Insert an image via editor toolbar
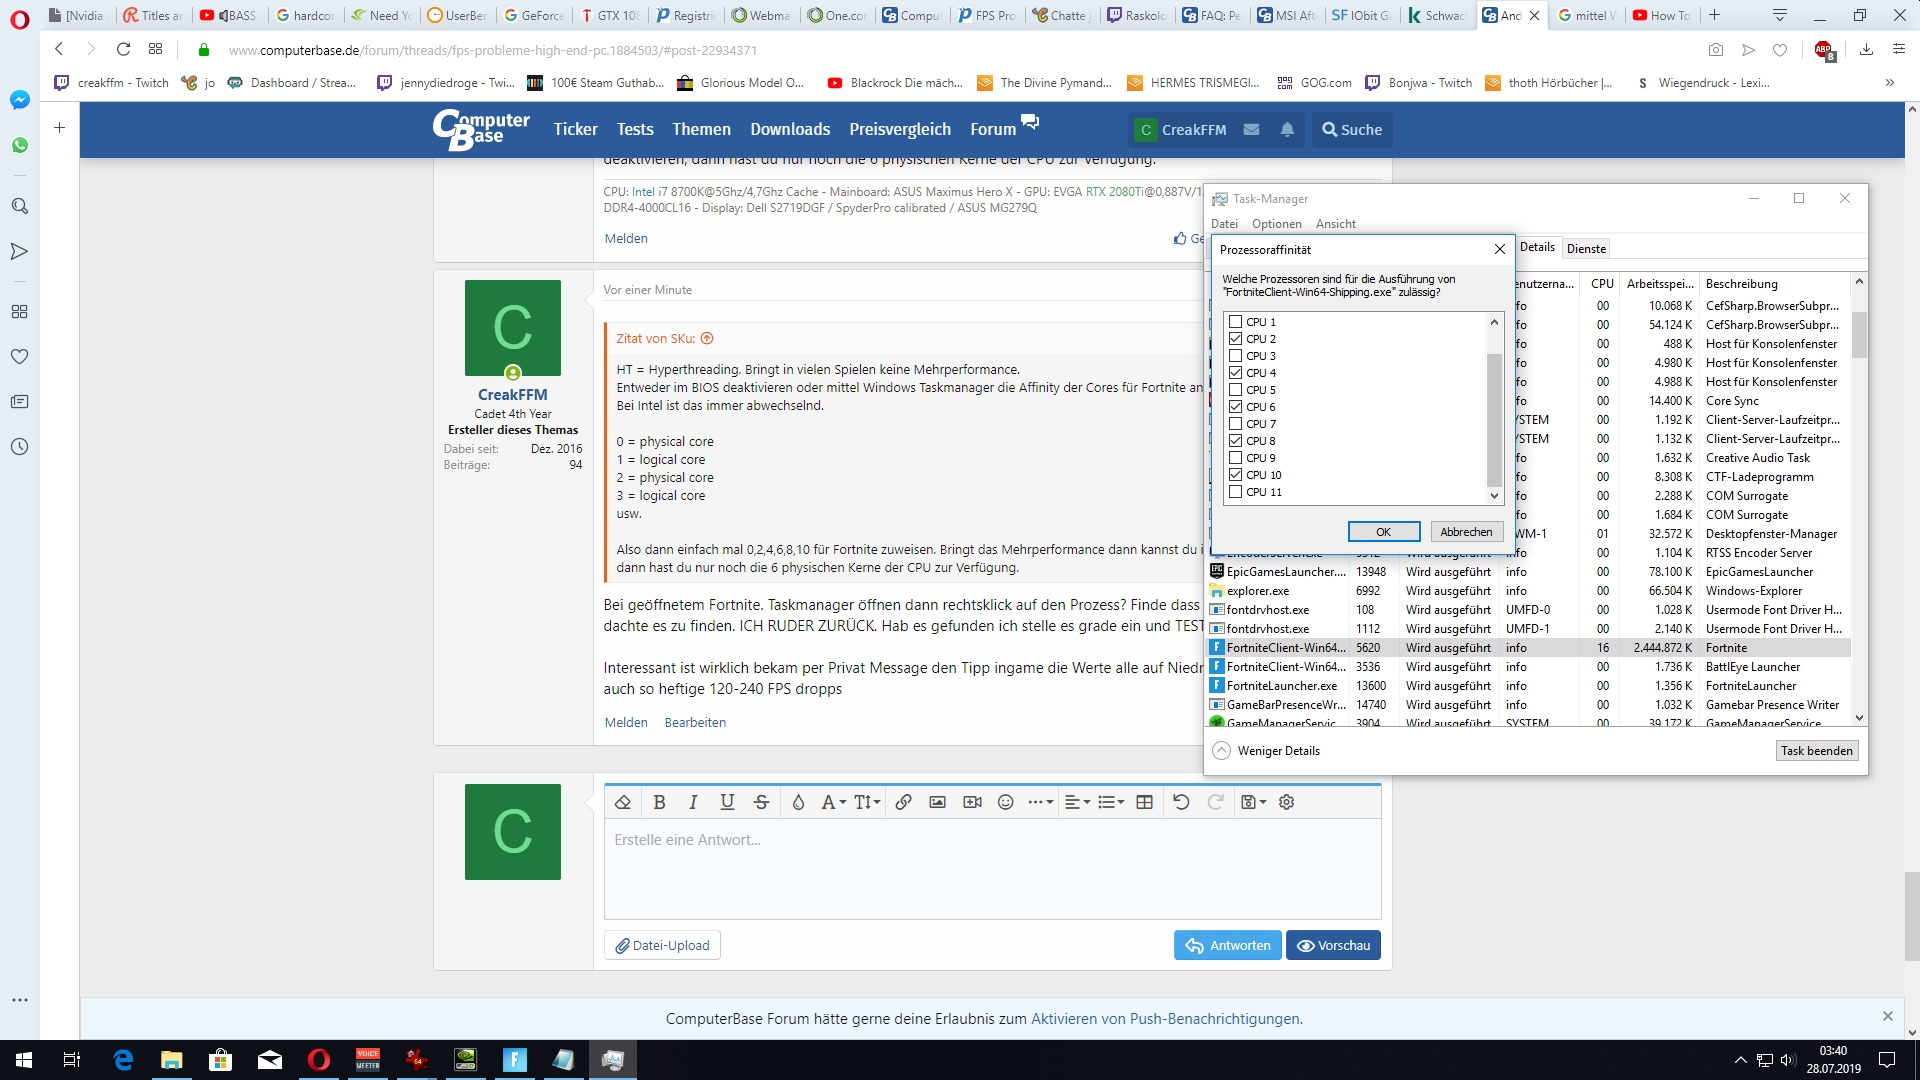 [x=937, y=802]
